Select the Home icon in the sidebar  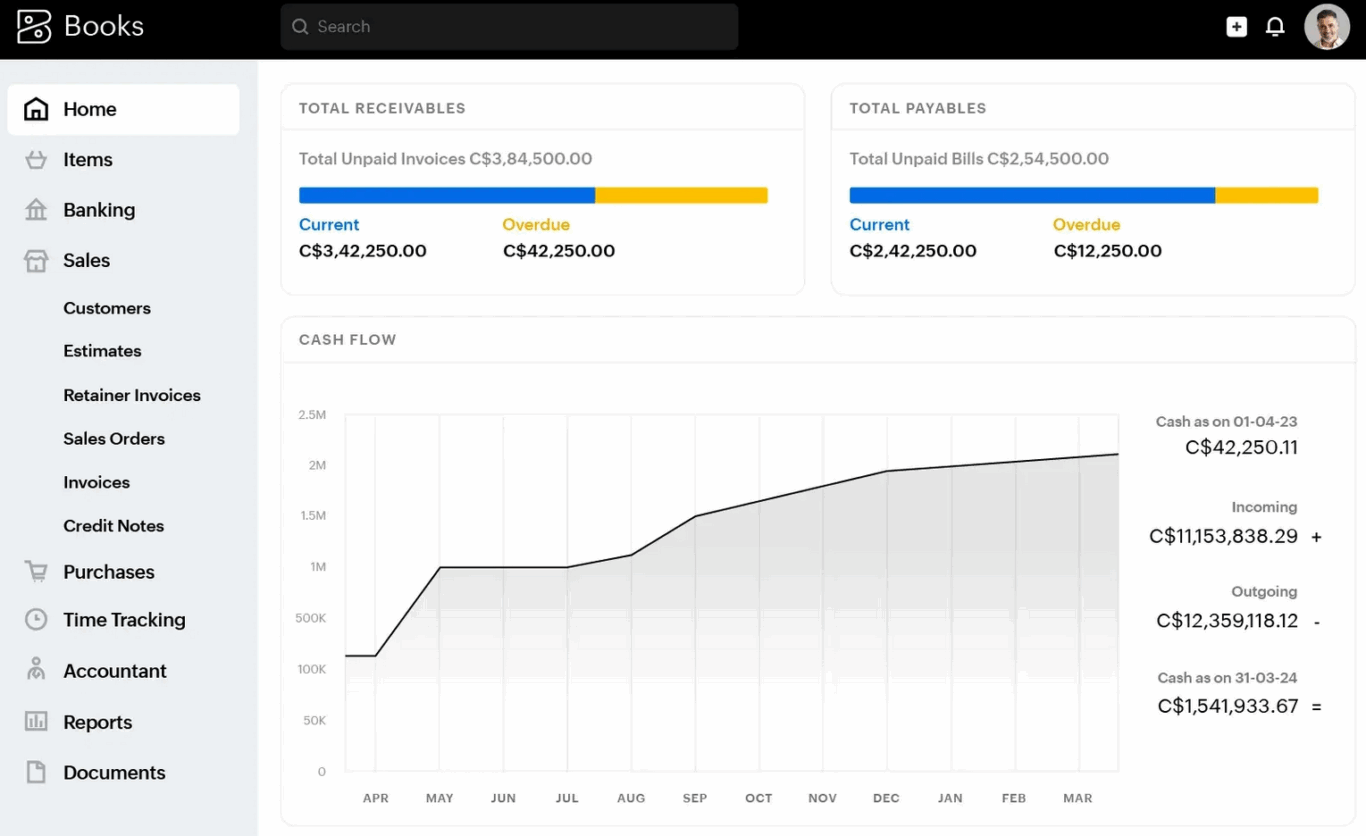click(34, 108)
